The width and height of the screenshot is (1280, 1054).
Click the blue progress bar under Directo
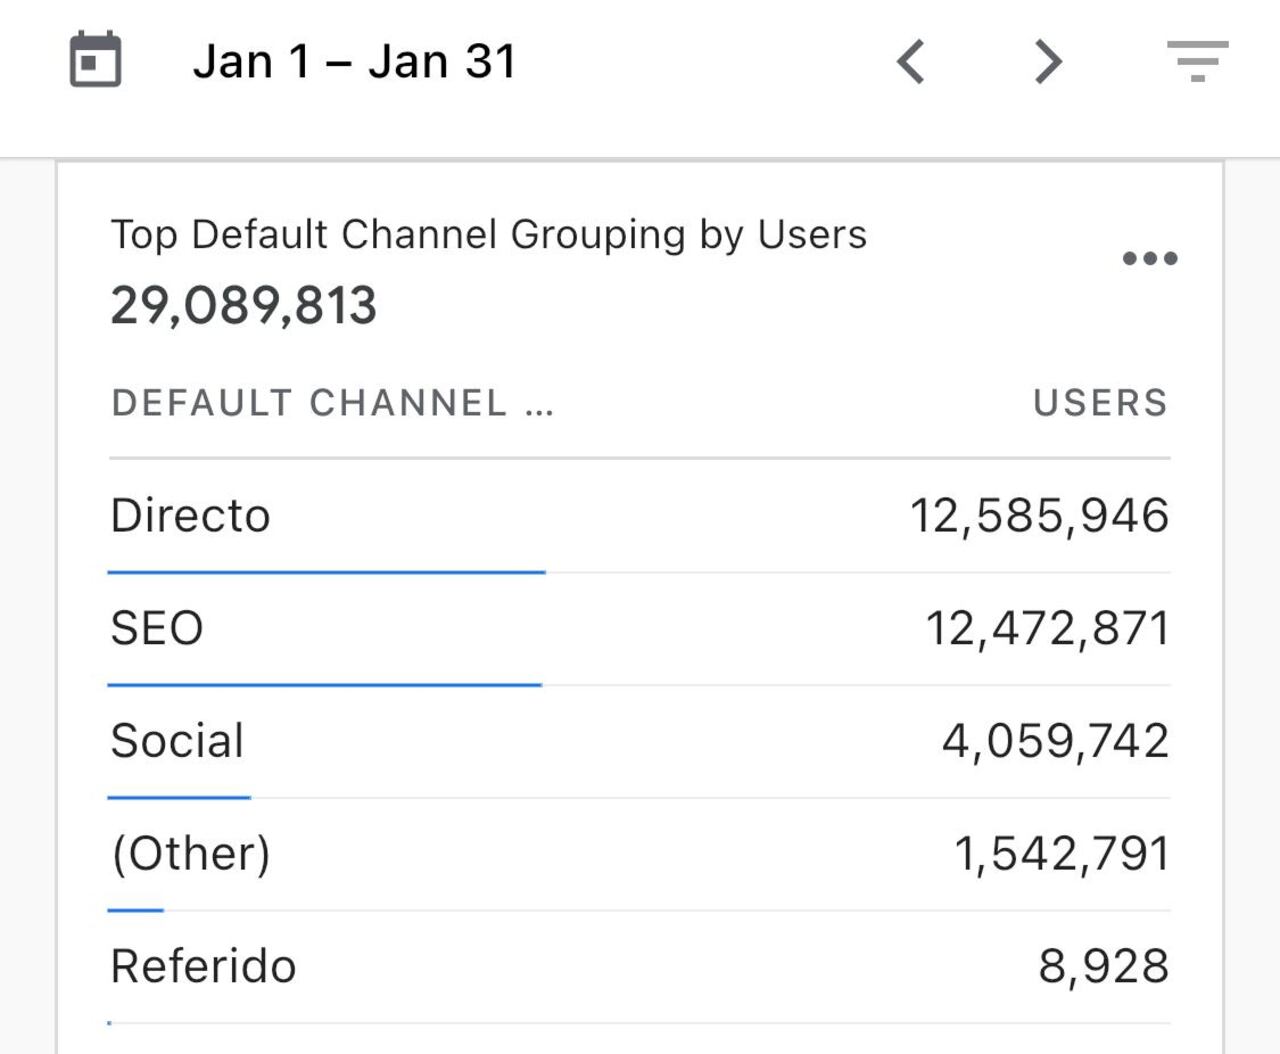pyautogui.click(x=326, y=572)
